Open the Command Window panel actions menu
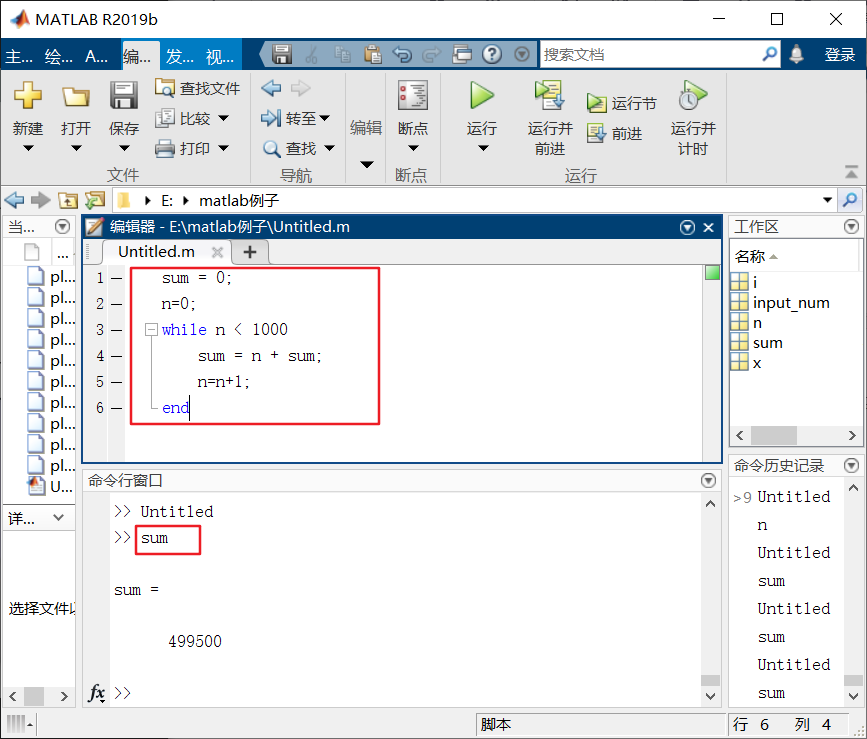Image resolution: width=867 pixels, height=739 pixels. 708,480
